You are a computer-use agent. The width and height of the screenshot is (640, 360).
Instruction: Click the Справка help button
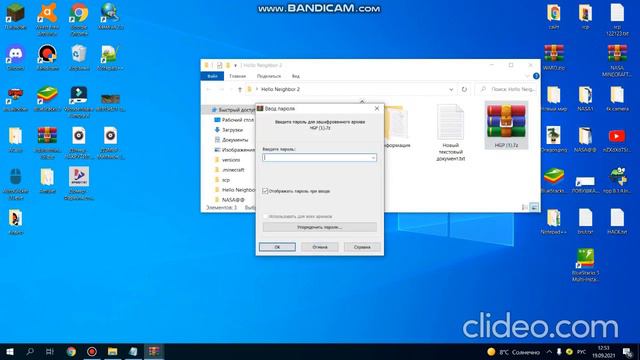click(x=362, y=247)
